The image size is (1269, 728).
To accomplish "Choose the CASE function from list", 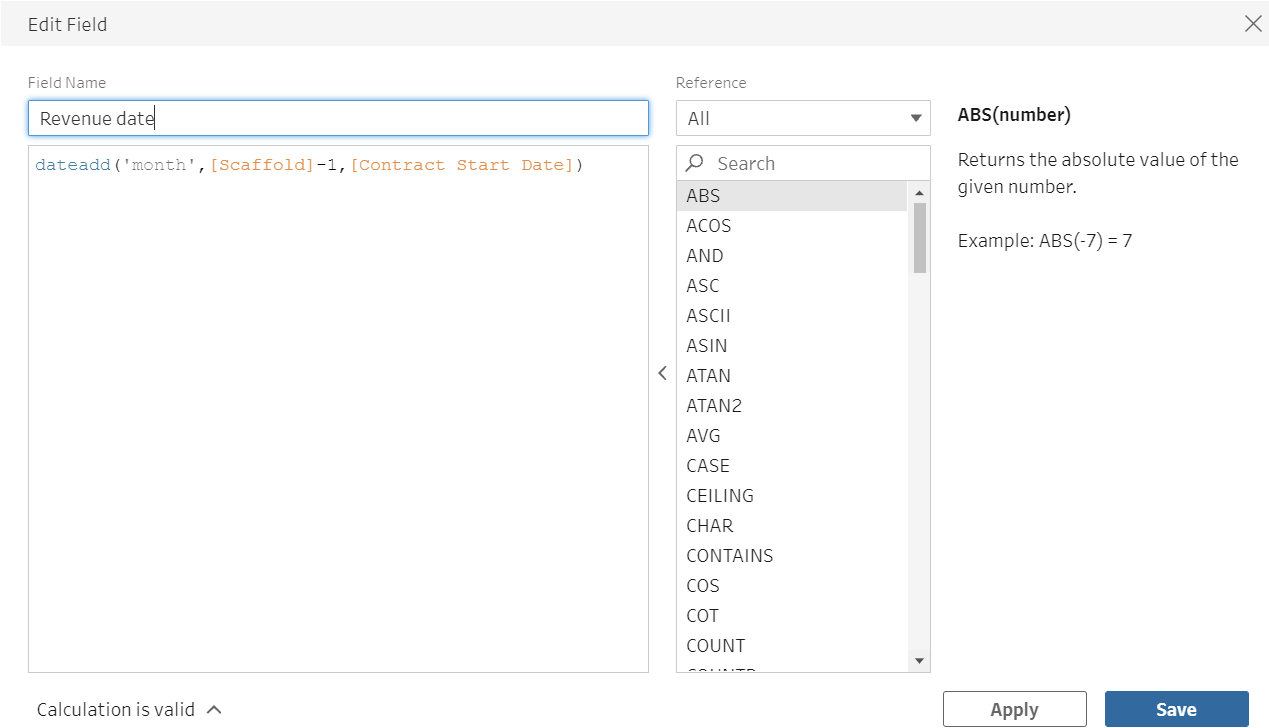I will (708, 466).
